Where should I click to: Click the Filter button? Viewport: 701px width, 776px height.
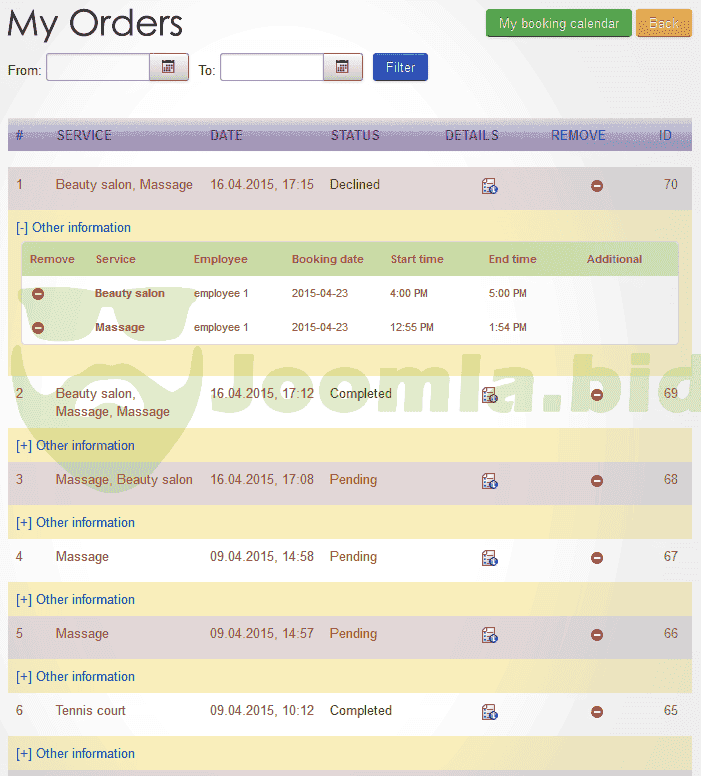point(400,68)
